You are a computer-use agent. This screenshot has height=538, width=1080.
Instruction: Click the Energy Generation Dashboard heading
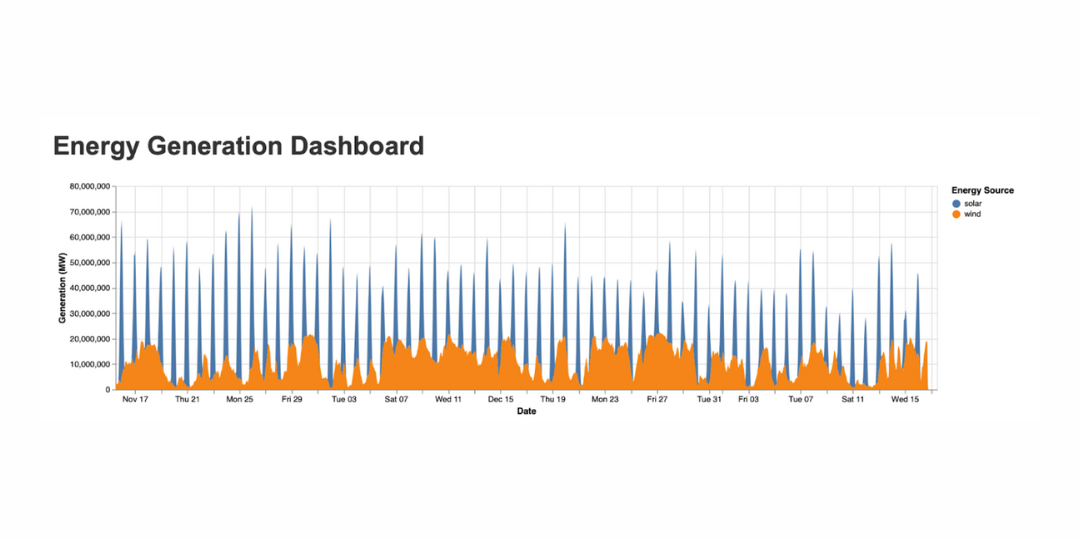pos(238,146)
